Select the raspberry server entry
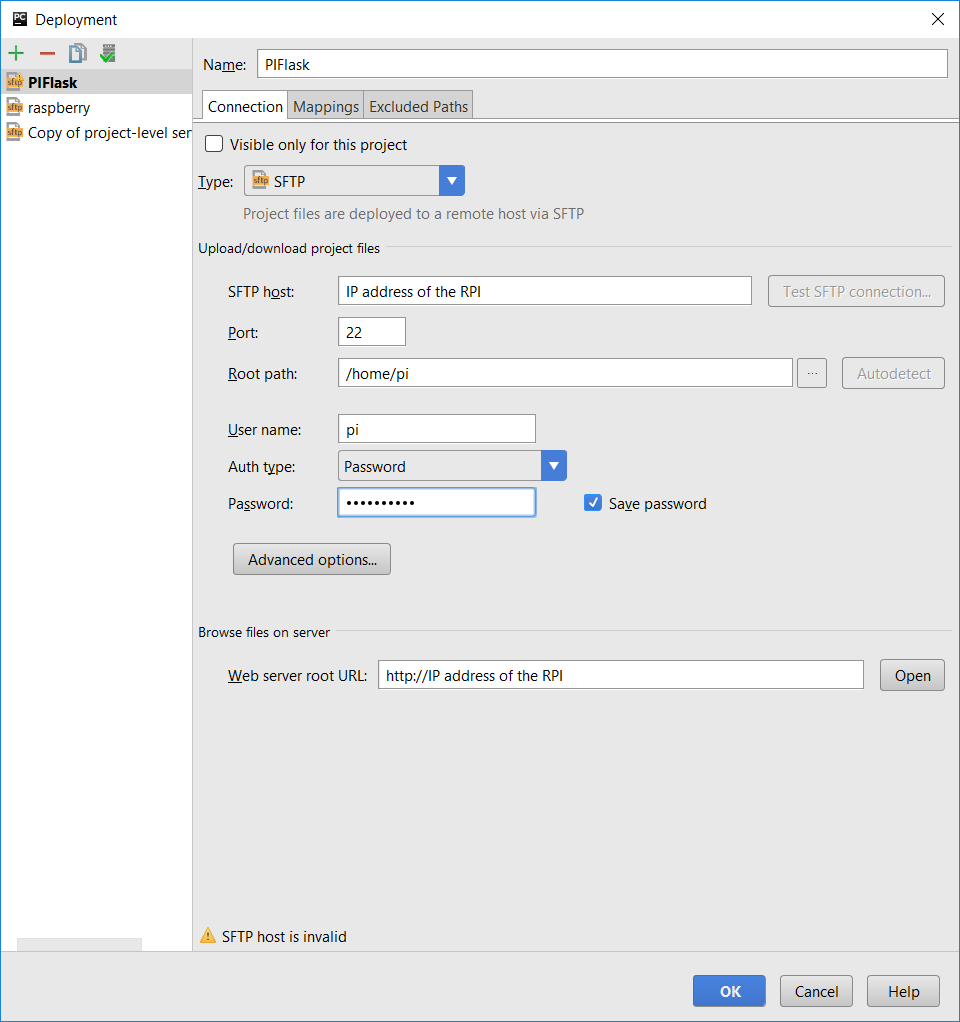Viewport: 960px width, 1022px height. pyautogui.click(x=59, y=107)
